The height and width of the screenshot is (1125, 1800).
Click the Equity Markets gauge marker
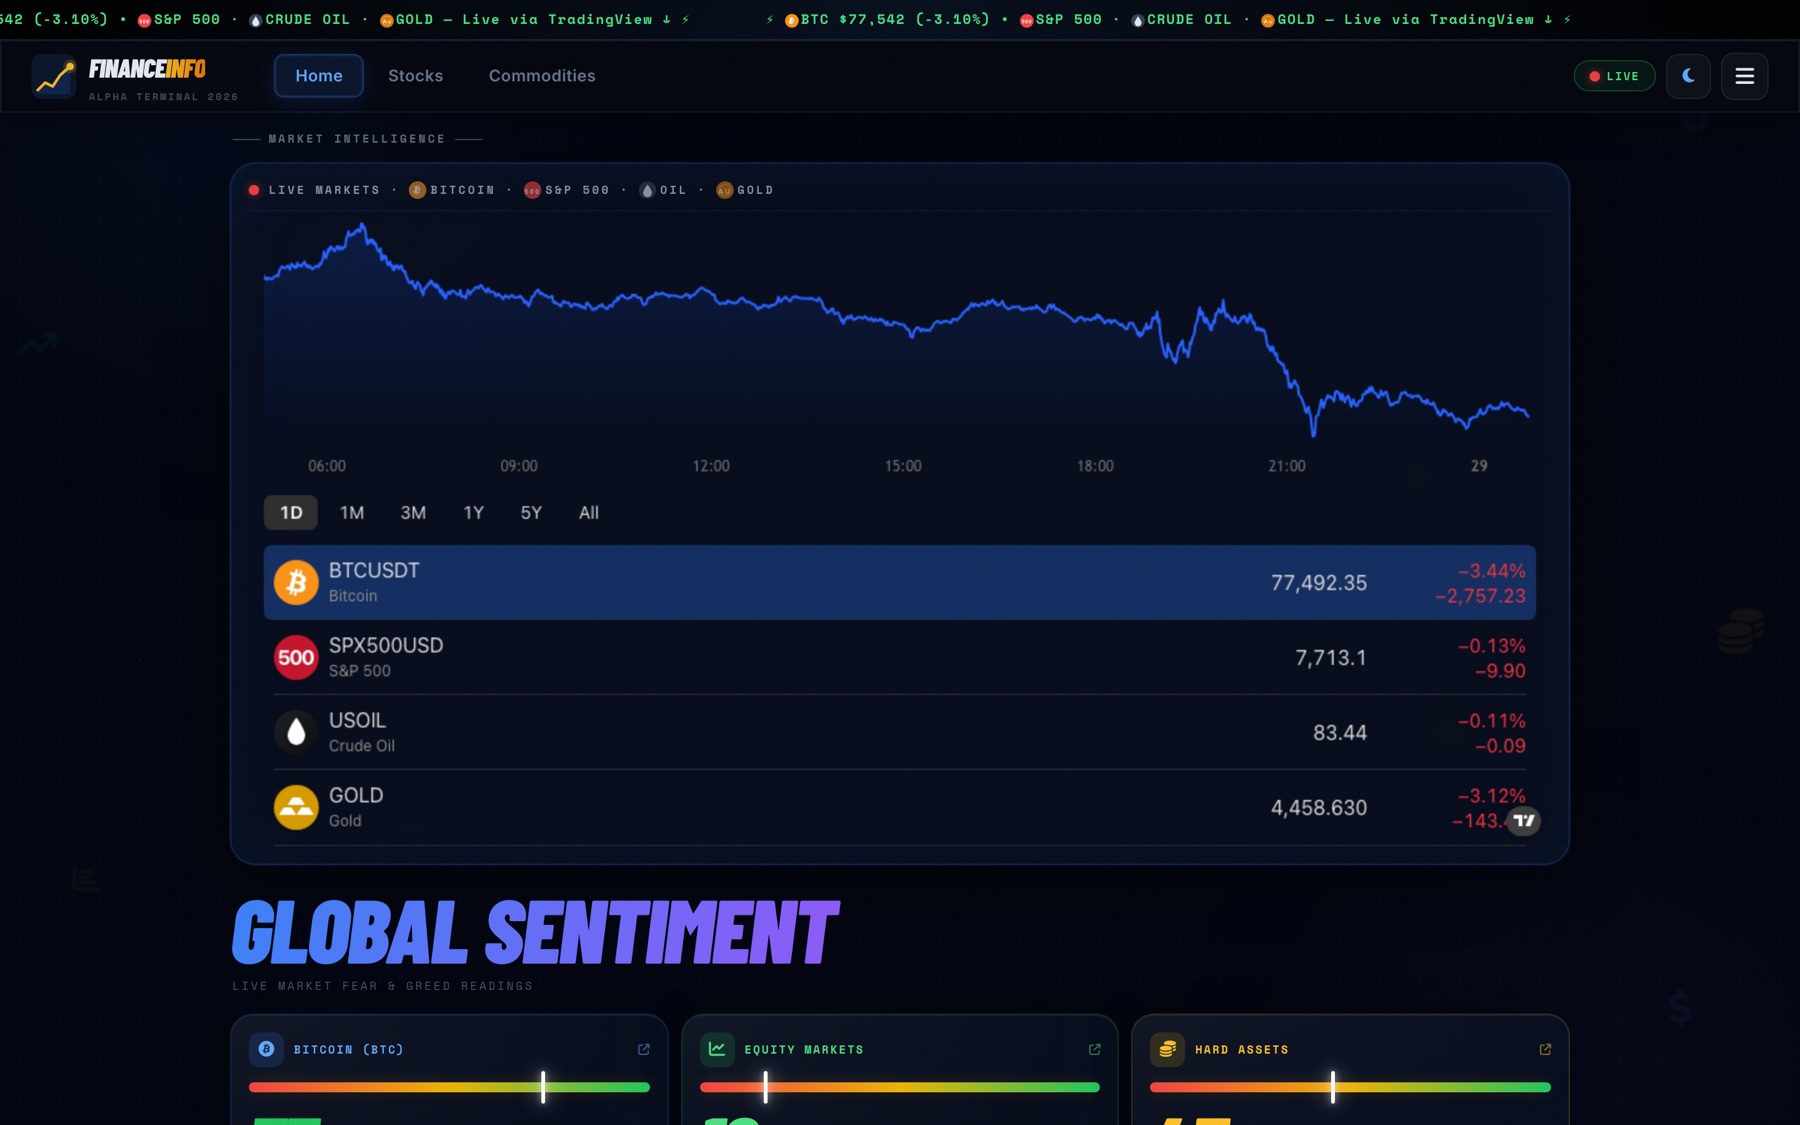tap(765, 1087)
